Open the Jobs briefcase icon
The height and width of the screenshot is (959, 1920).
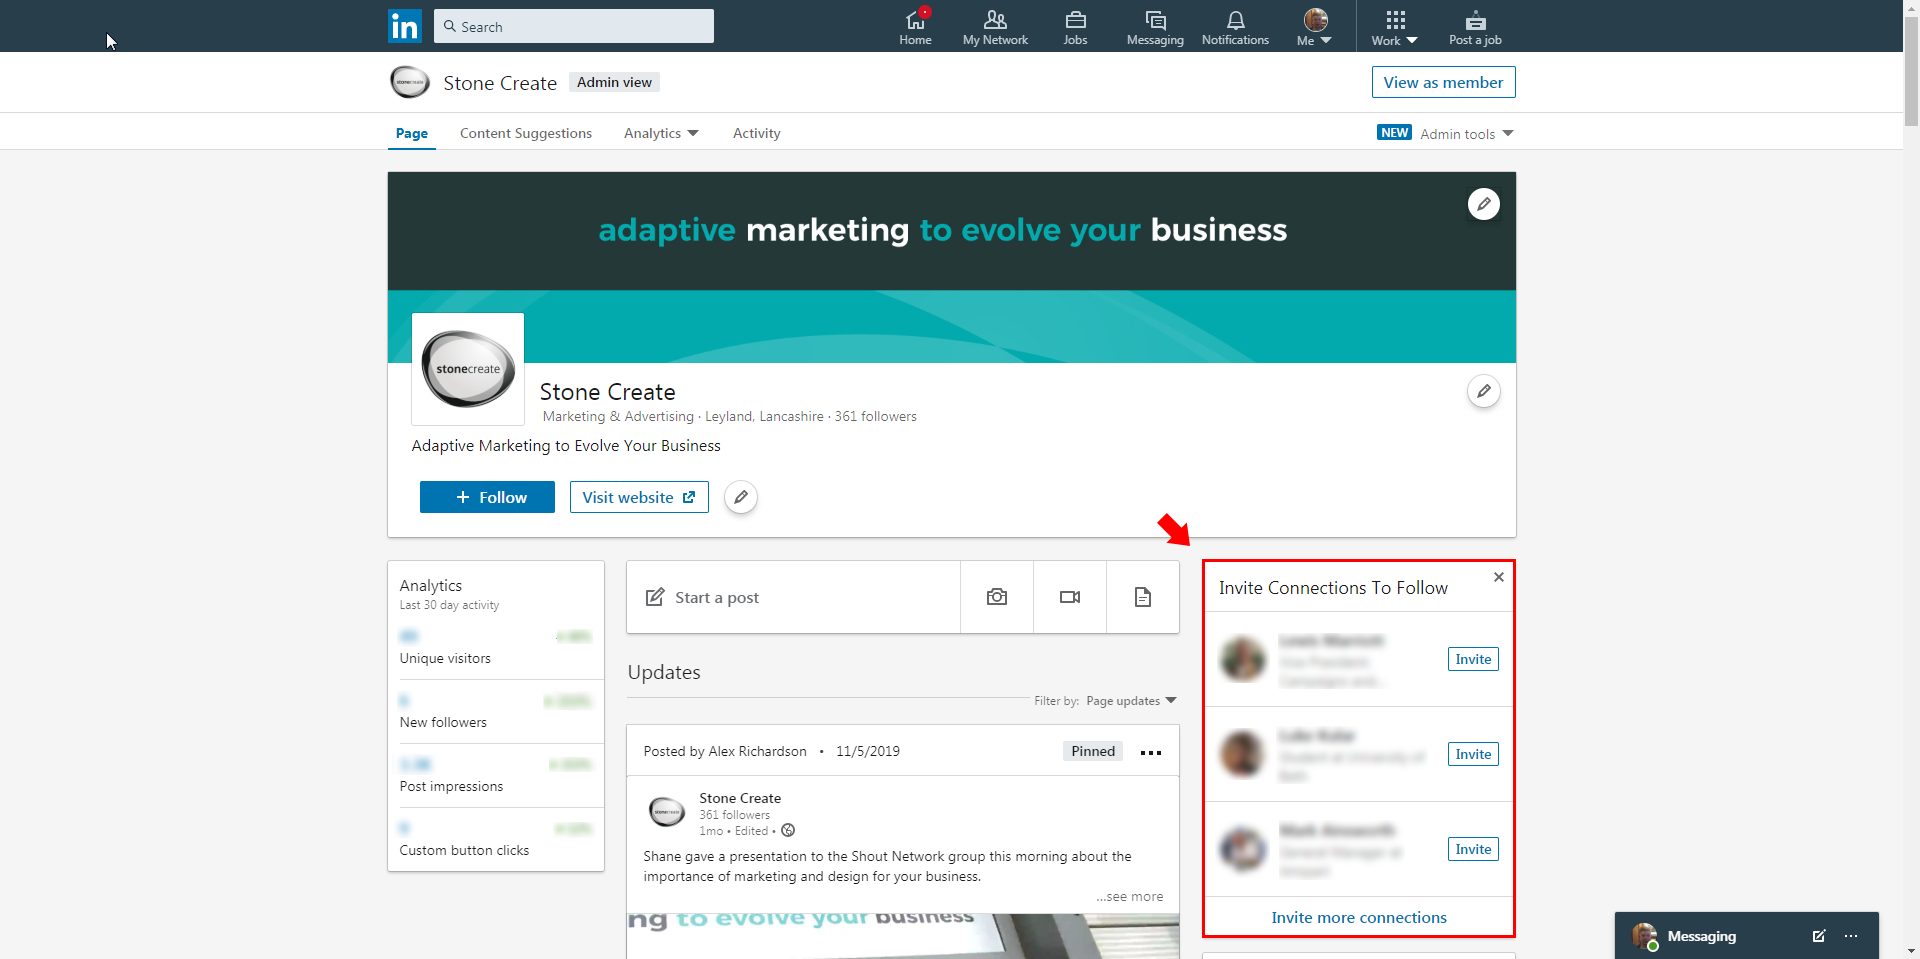click(1075, 27)
